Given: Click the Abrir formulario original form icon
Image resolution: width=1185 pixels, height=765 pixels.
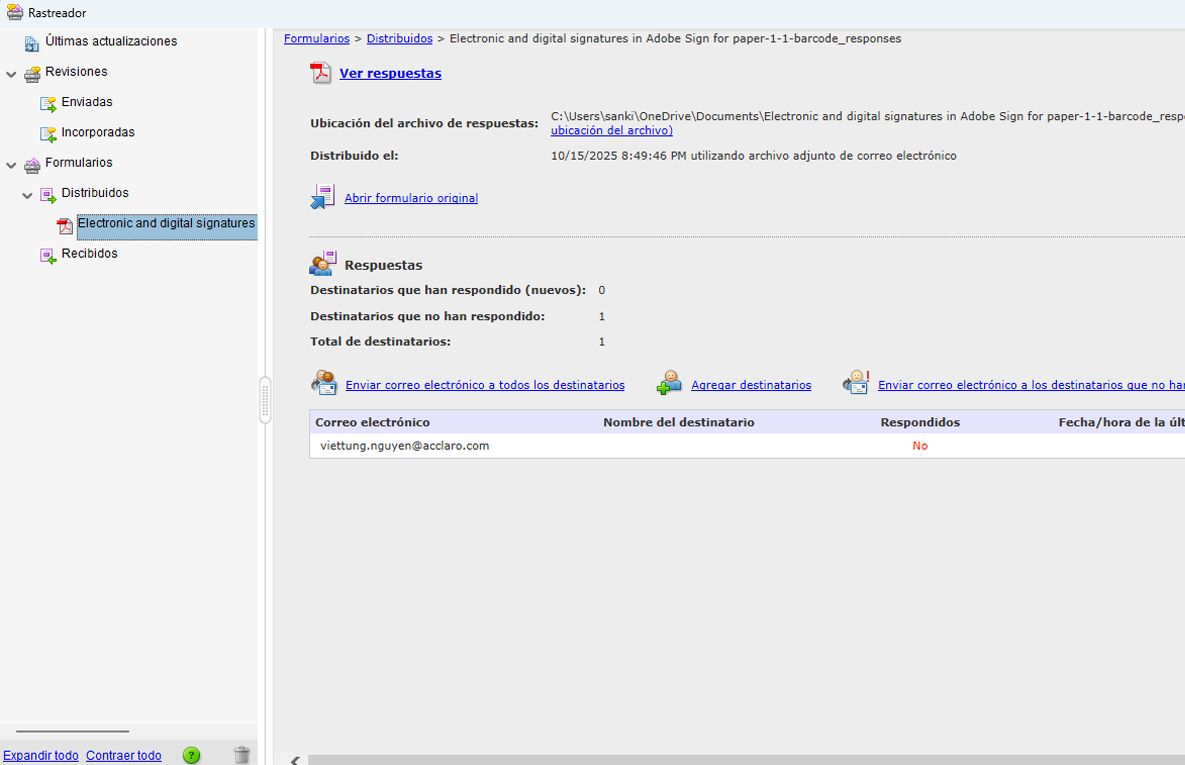Looking at the screenshot, I should pyautogui.click(x=322, y=196).
